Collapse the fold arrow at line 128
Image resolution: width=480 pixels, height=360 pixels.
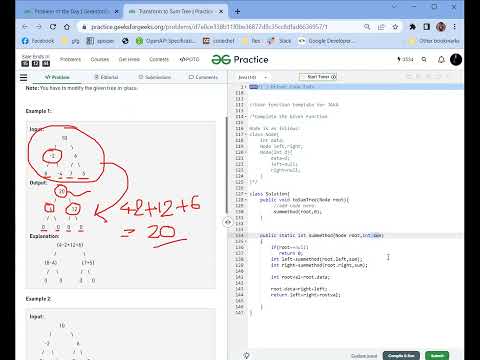246,200
